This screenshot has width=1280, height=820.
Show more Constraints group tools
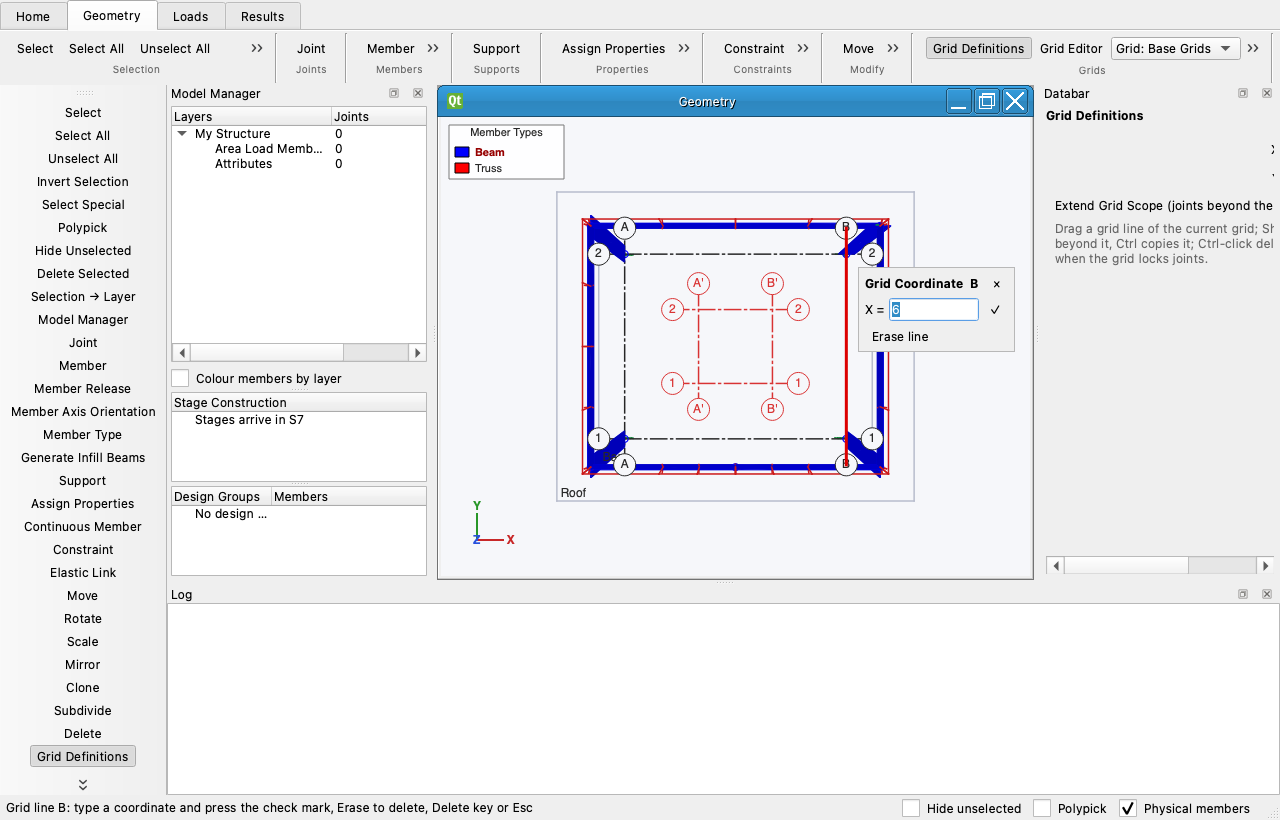(804, 48)
